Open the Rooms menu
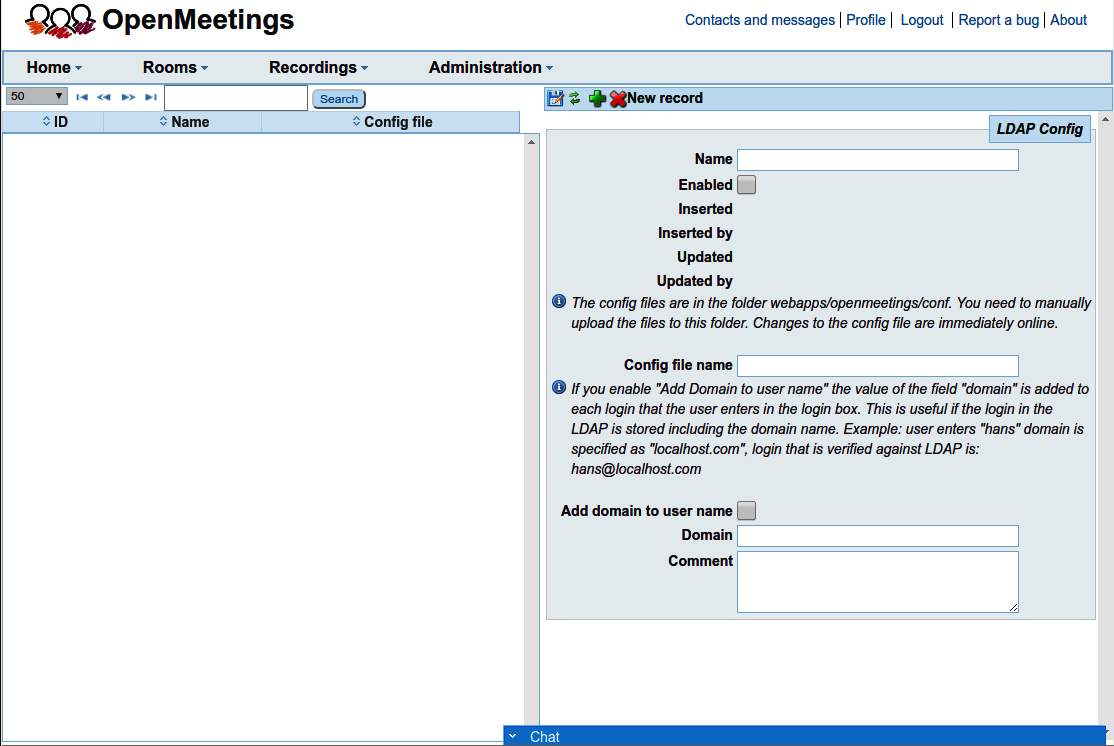The image size is (1114, 746). pyautogui.click(x=175, y=67)
